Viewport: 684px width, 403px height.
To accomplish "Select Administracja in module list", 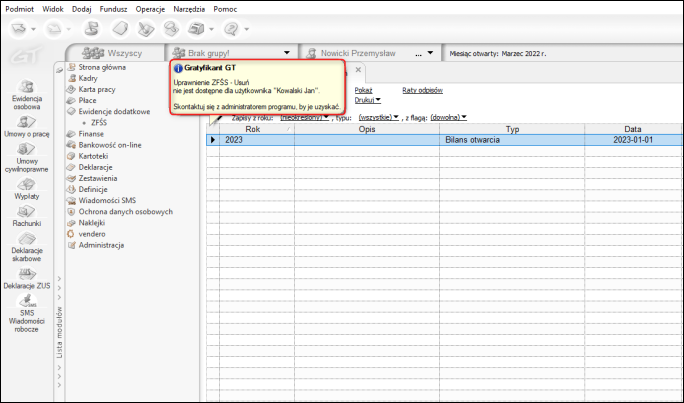I will (101, 245).
